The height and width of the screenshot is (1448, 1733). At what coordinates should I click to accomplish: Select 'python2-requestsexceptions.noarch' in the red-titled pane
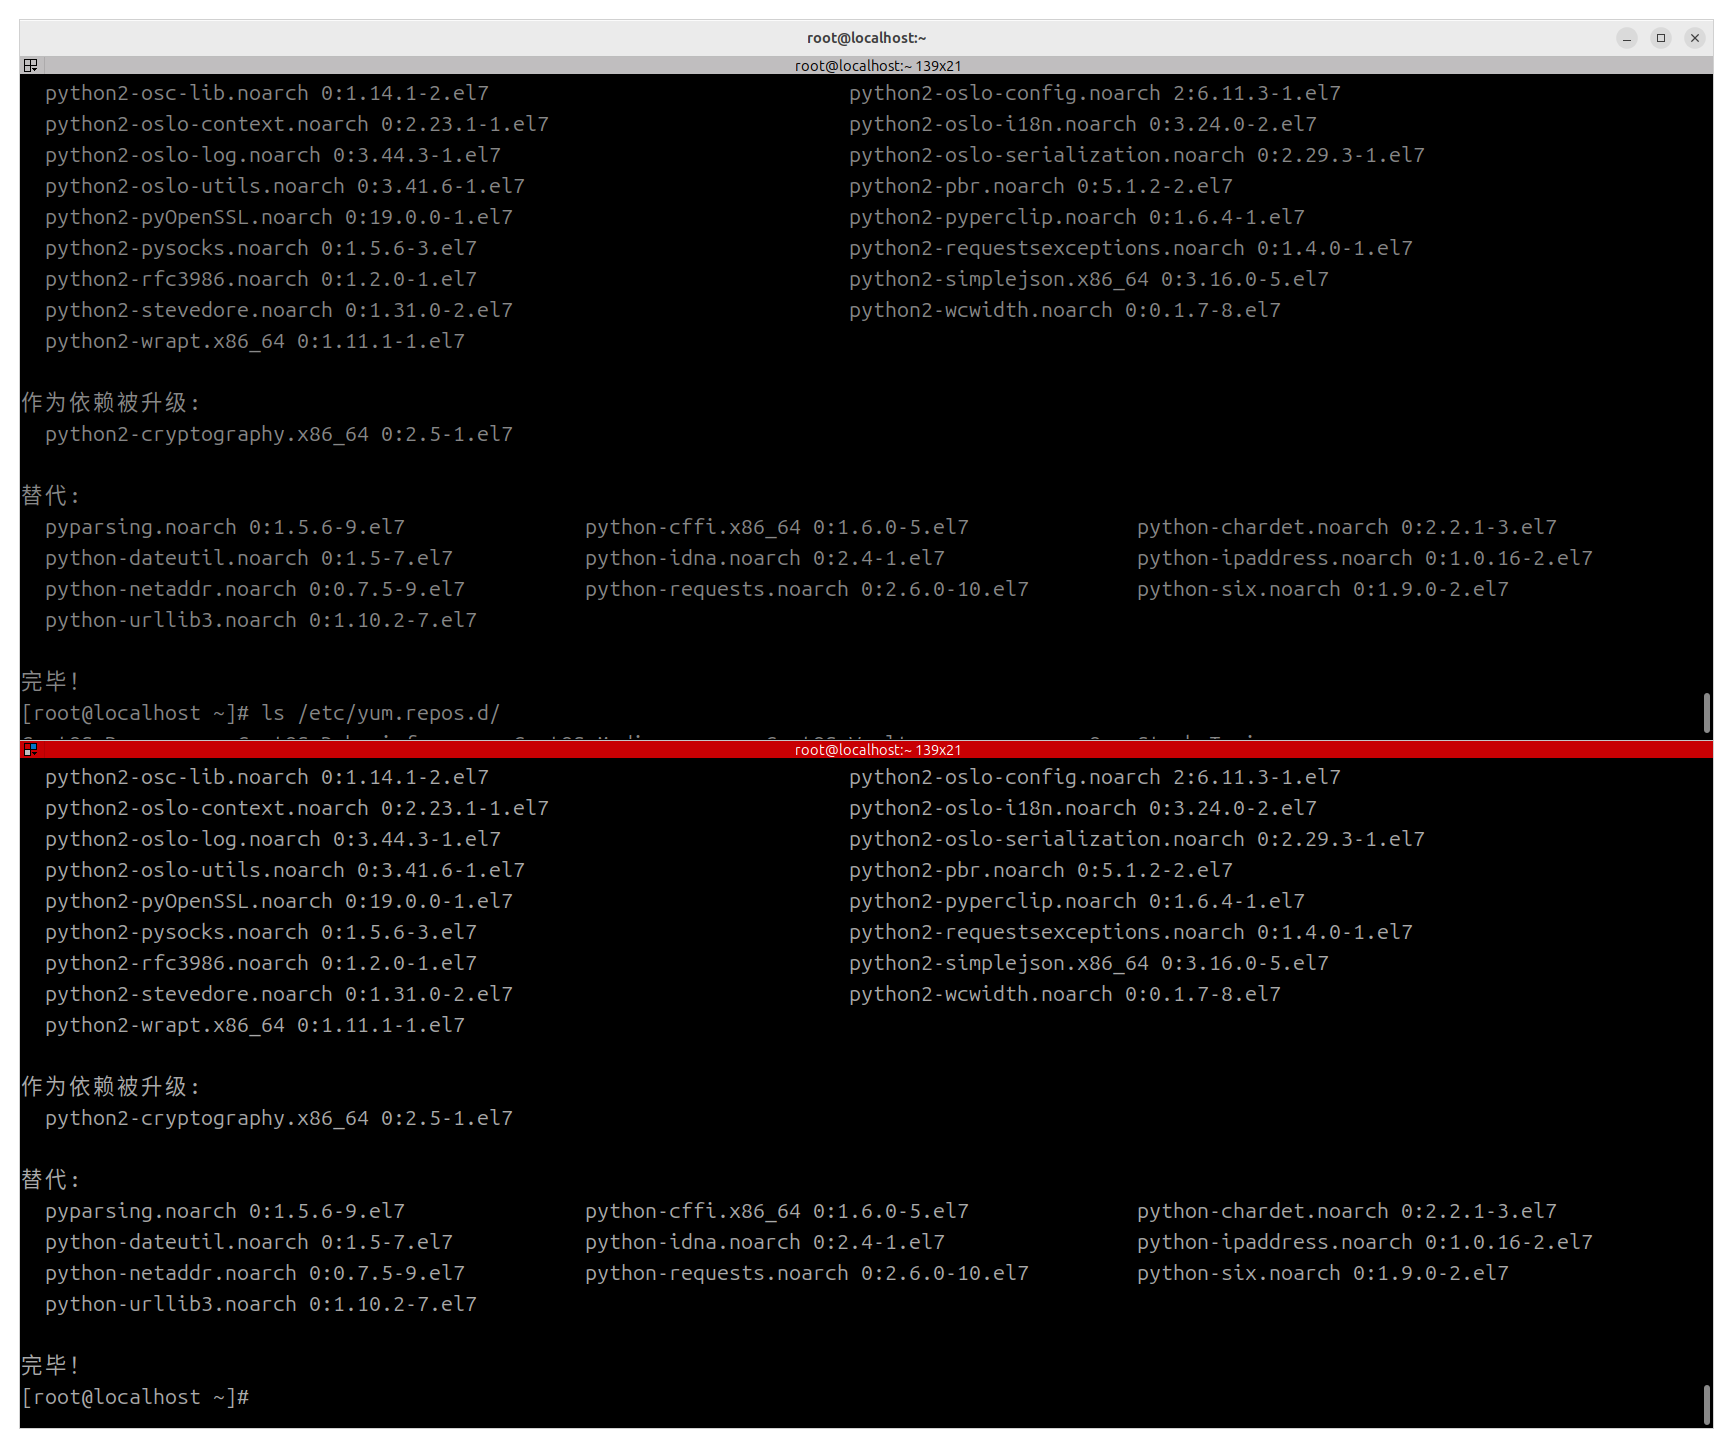click(1047, 932)
